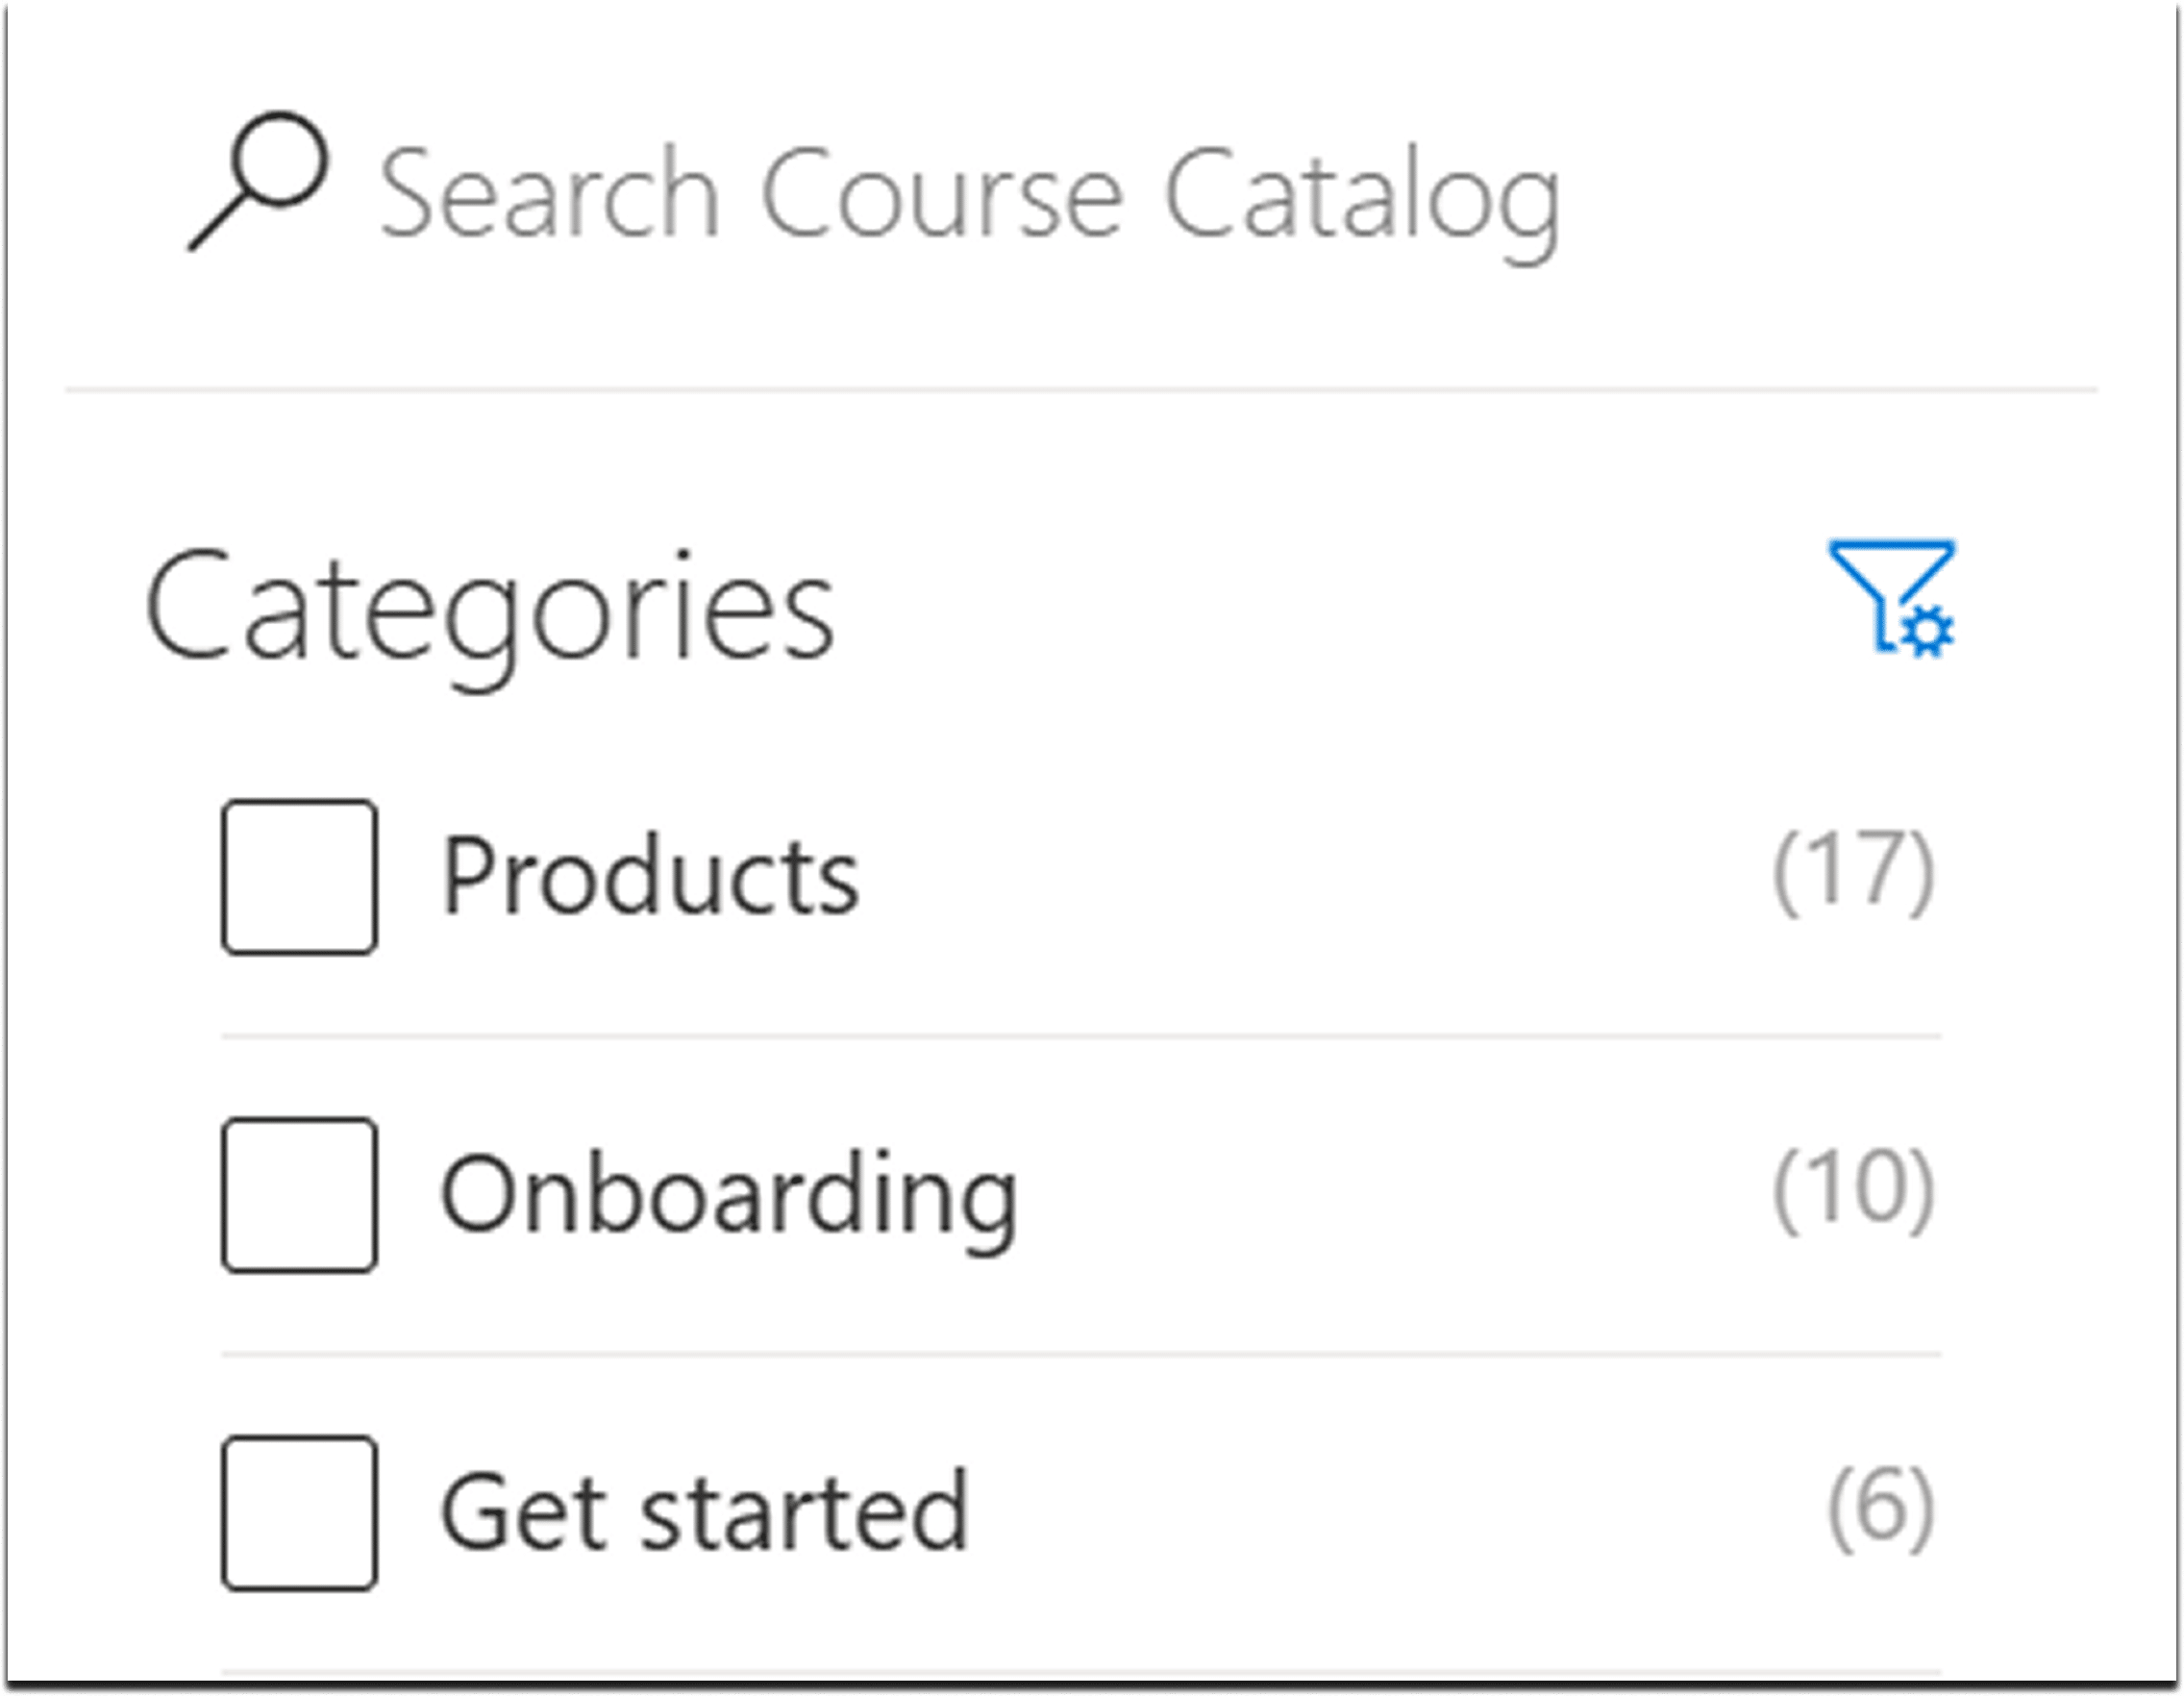Click the Categories heading
The image size is (2184, 1696).
click(x=489, y=609)
